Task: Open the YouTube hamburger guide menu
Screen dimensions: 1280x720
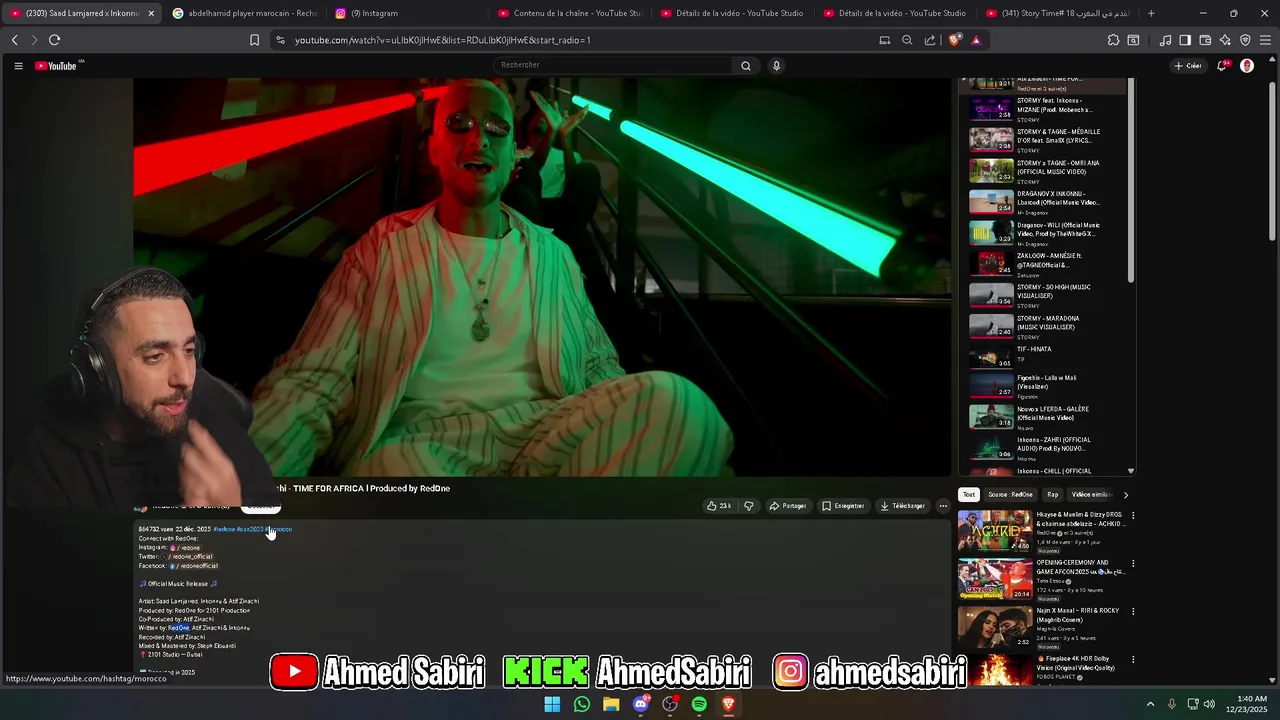Action: tap(18, 66)
